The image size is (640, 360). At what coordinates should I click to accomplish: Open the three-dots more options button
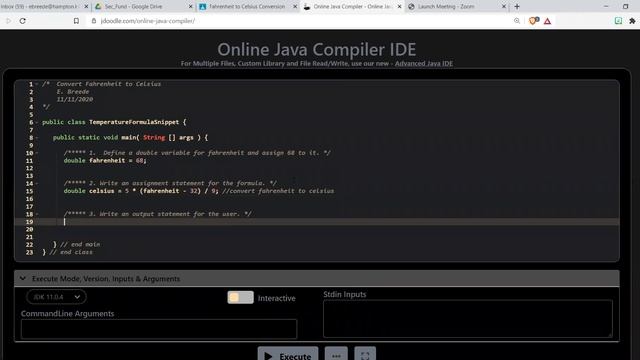pyautogui.click(x=336, y=354)
